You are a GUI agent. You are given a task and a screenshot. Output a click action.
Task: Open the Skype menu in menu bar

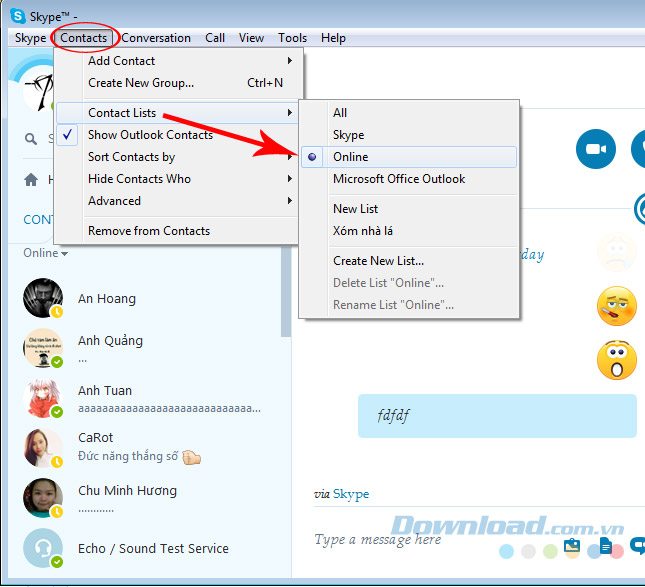tap(30, 38)
